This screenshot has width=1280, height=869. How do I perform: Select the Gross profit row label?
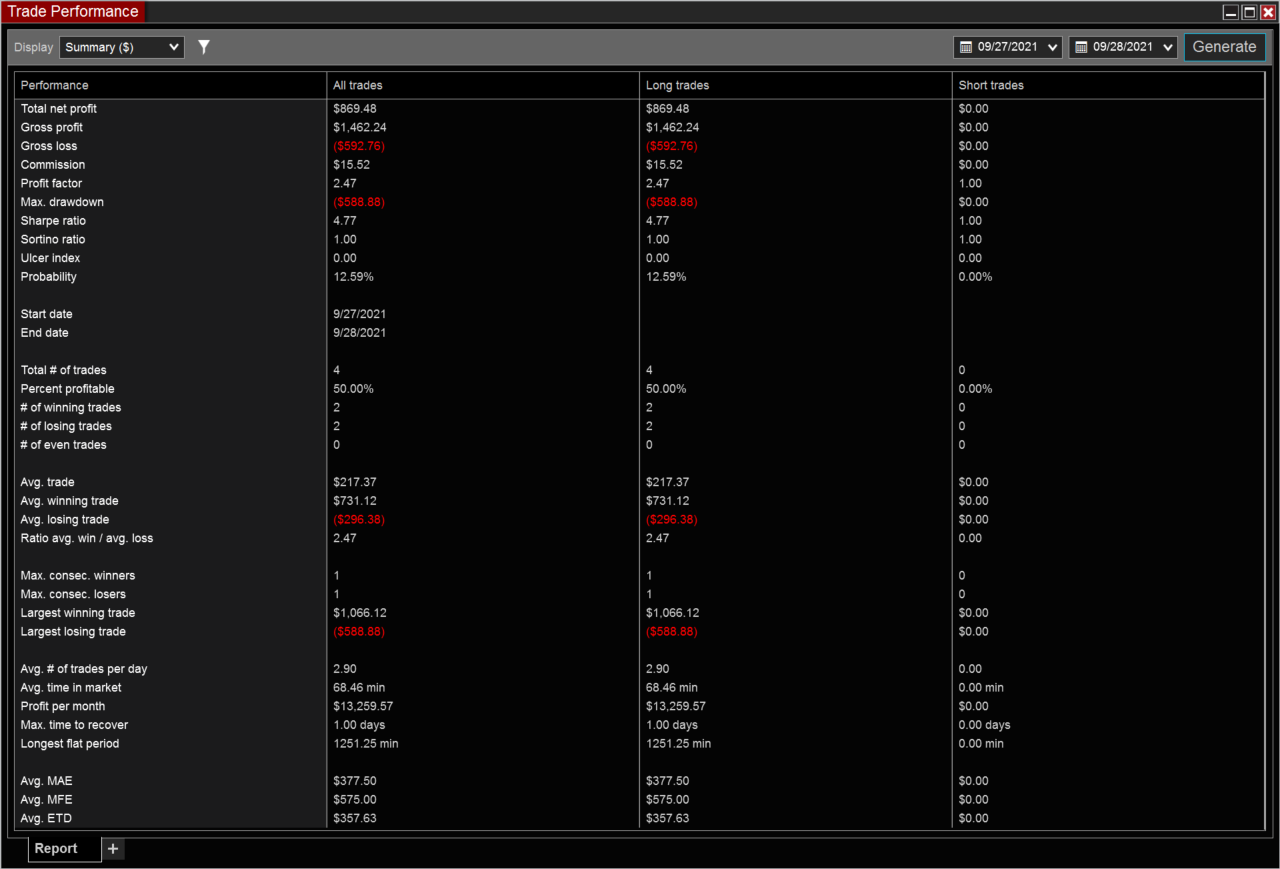coord(52,127)
